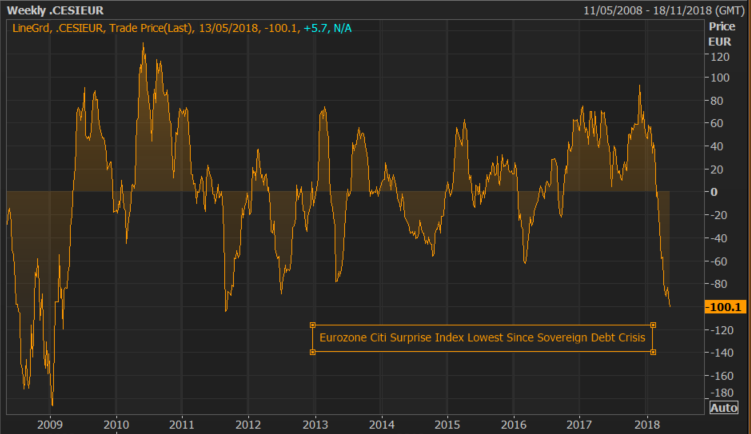This screenshot has height=434, width=751.
Task: Click the -180 y-axis label
Action: tap(721, 393)
